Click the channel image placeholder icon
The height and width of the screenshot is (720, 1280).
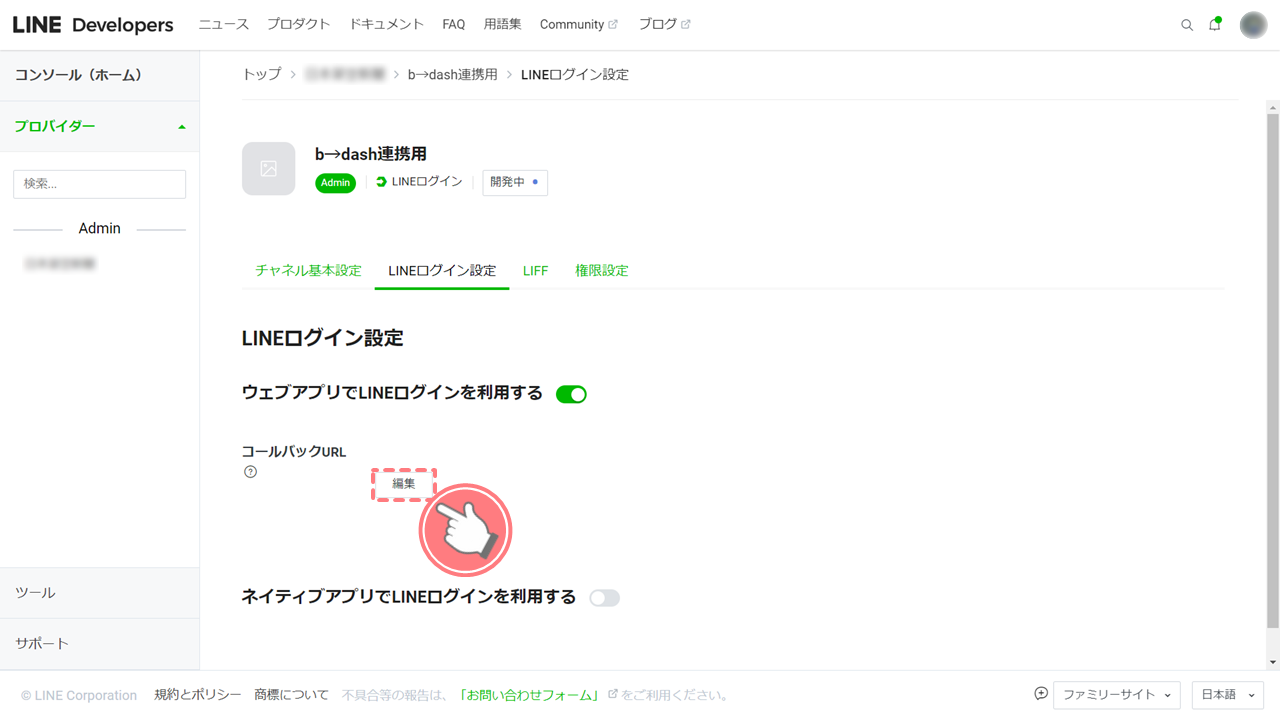269,168
